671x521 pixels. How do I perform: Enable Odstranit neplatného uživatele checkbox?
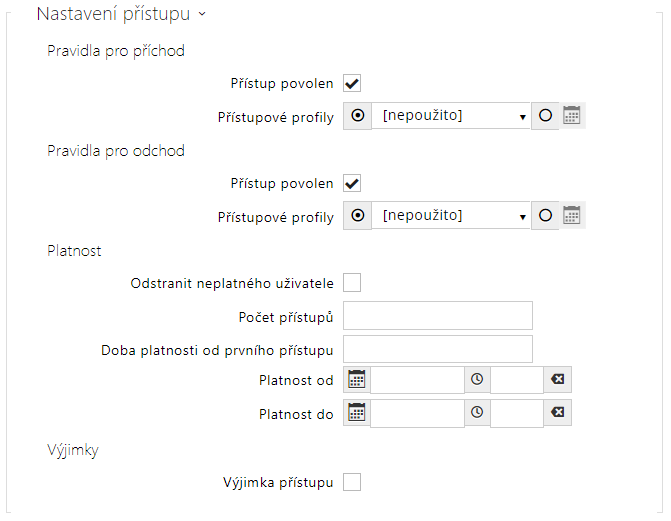[x=352, y=283]
